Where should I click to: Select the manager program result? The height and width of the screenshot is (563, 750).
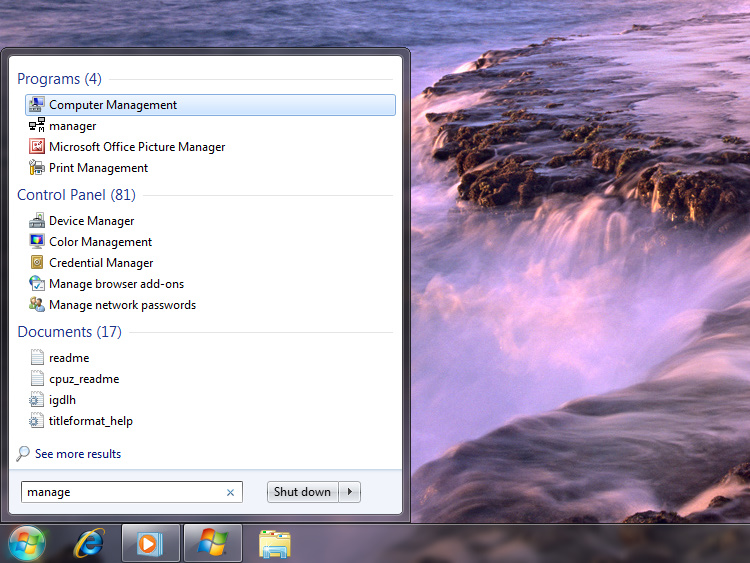(x=73, y=126)
